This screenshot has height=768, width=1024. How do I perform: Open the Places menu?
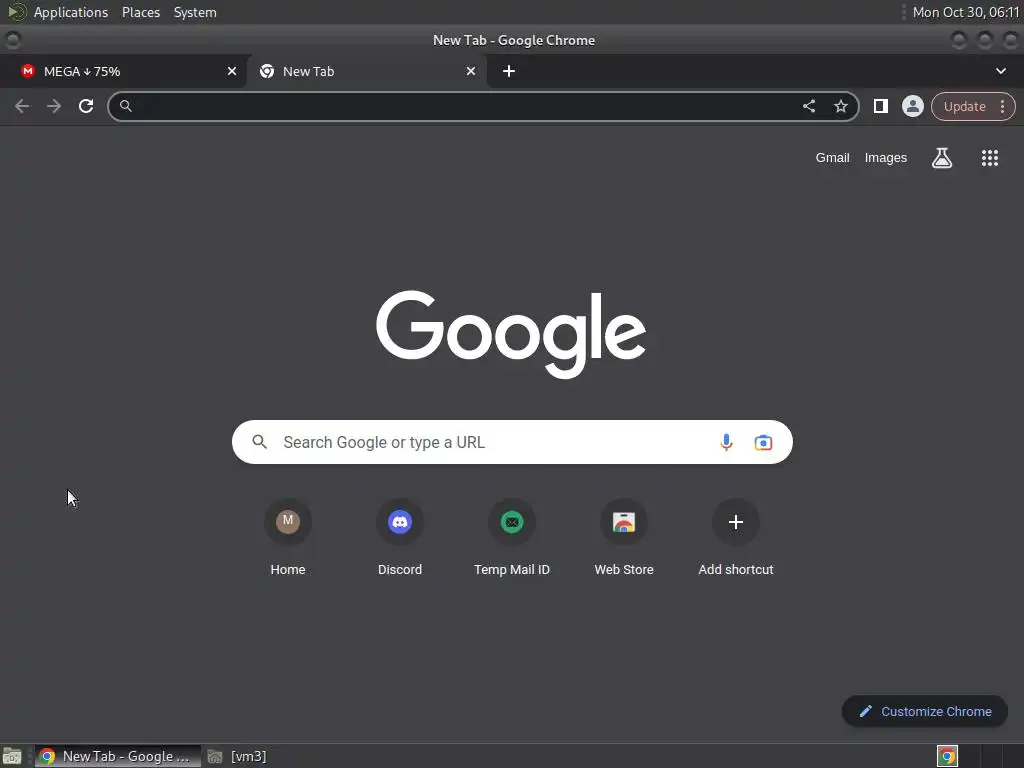141,12
